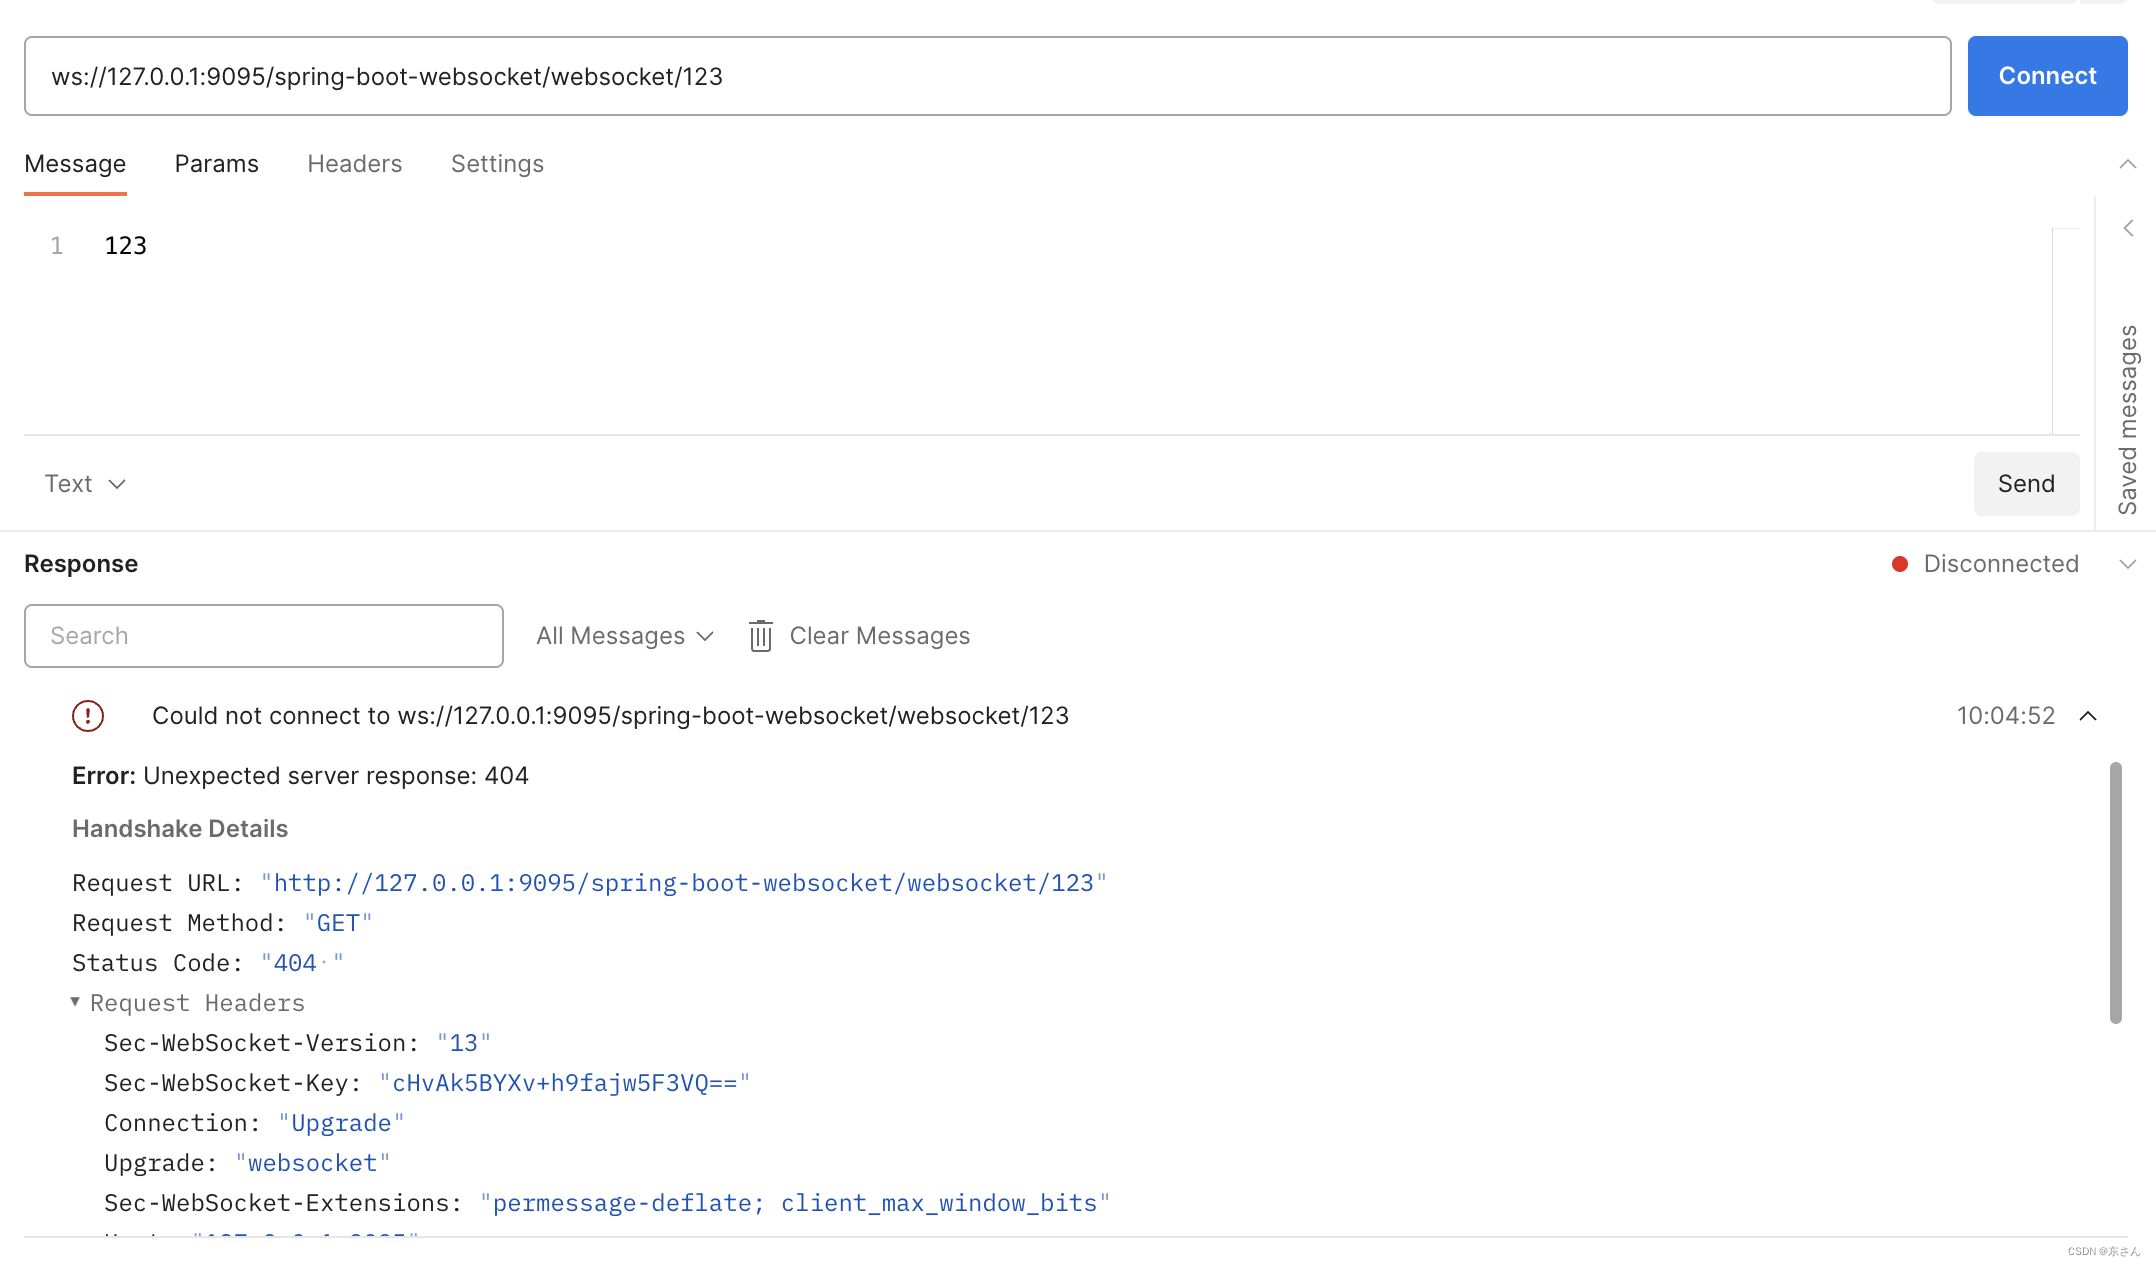This screenshot has height=1266, width=2156.
Task: Click the Search messages input field
Action: [x=264, y=635]
